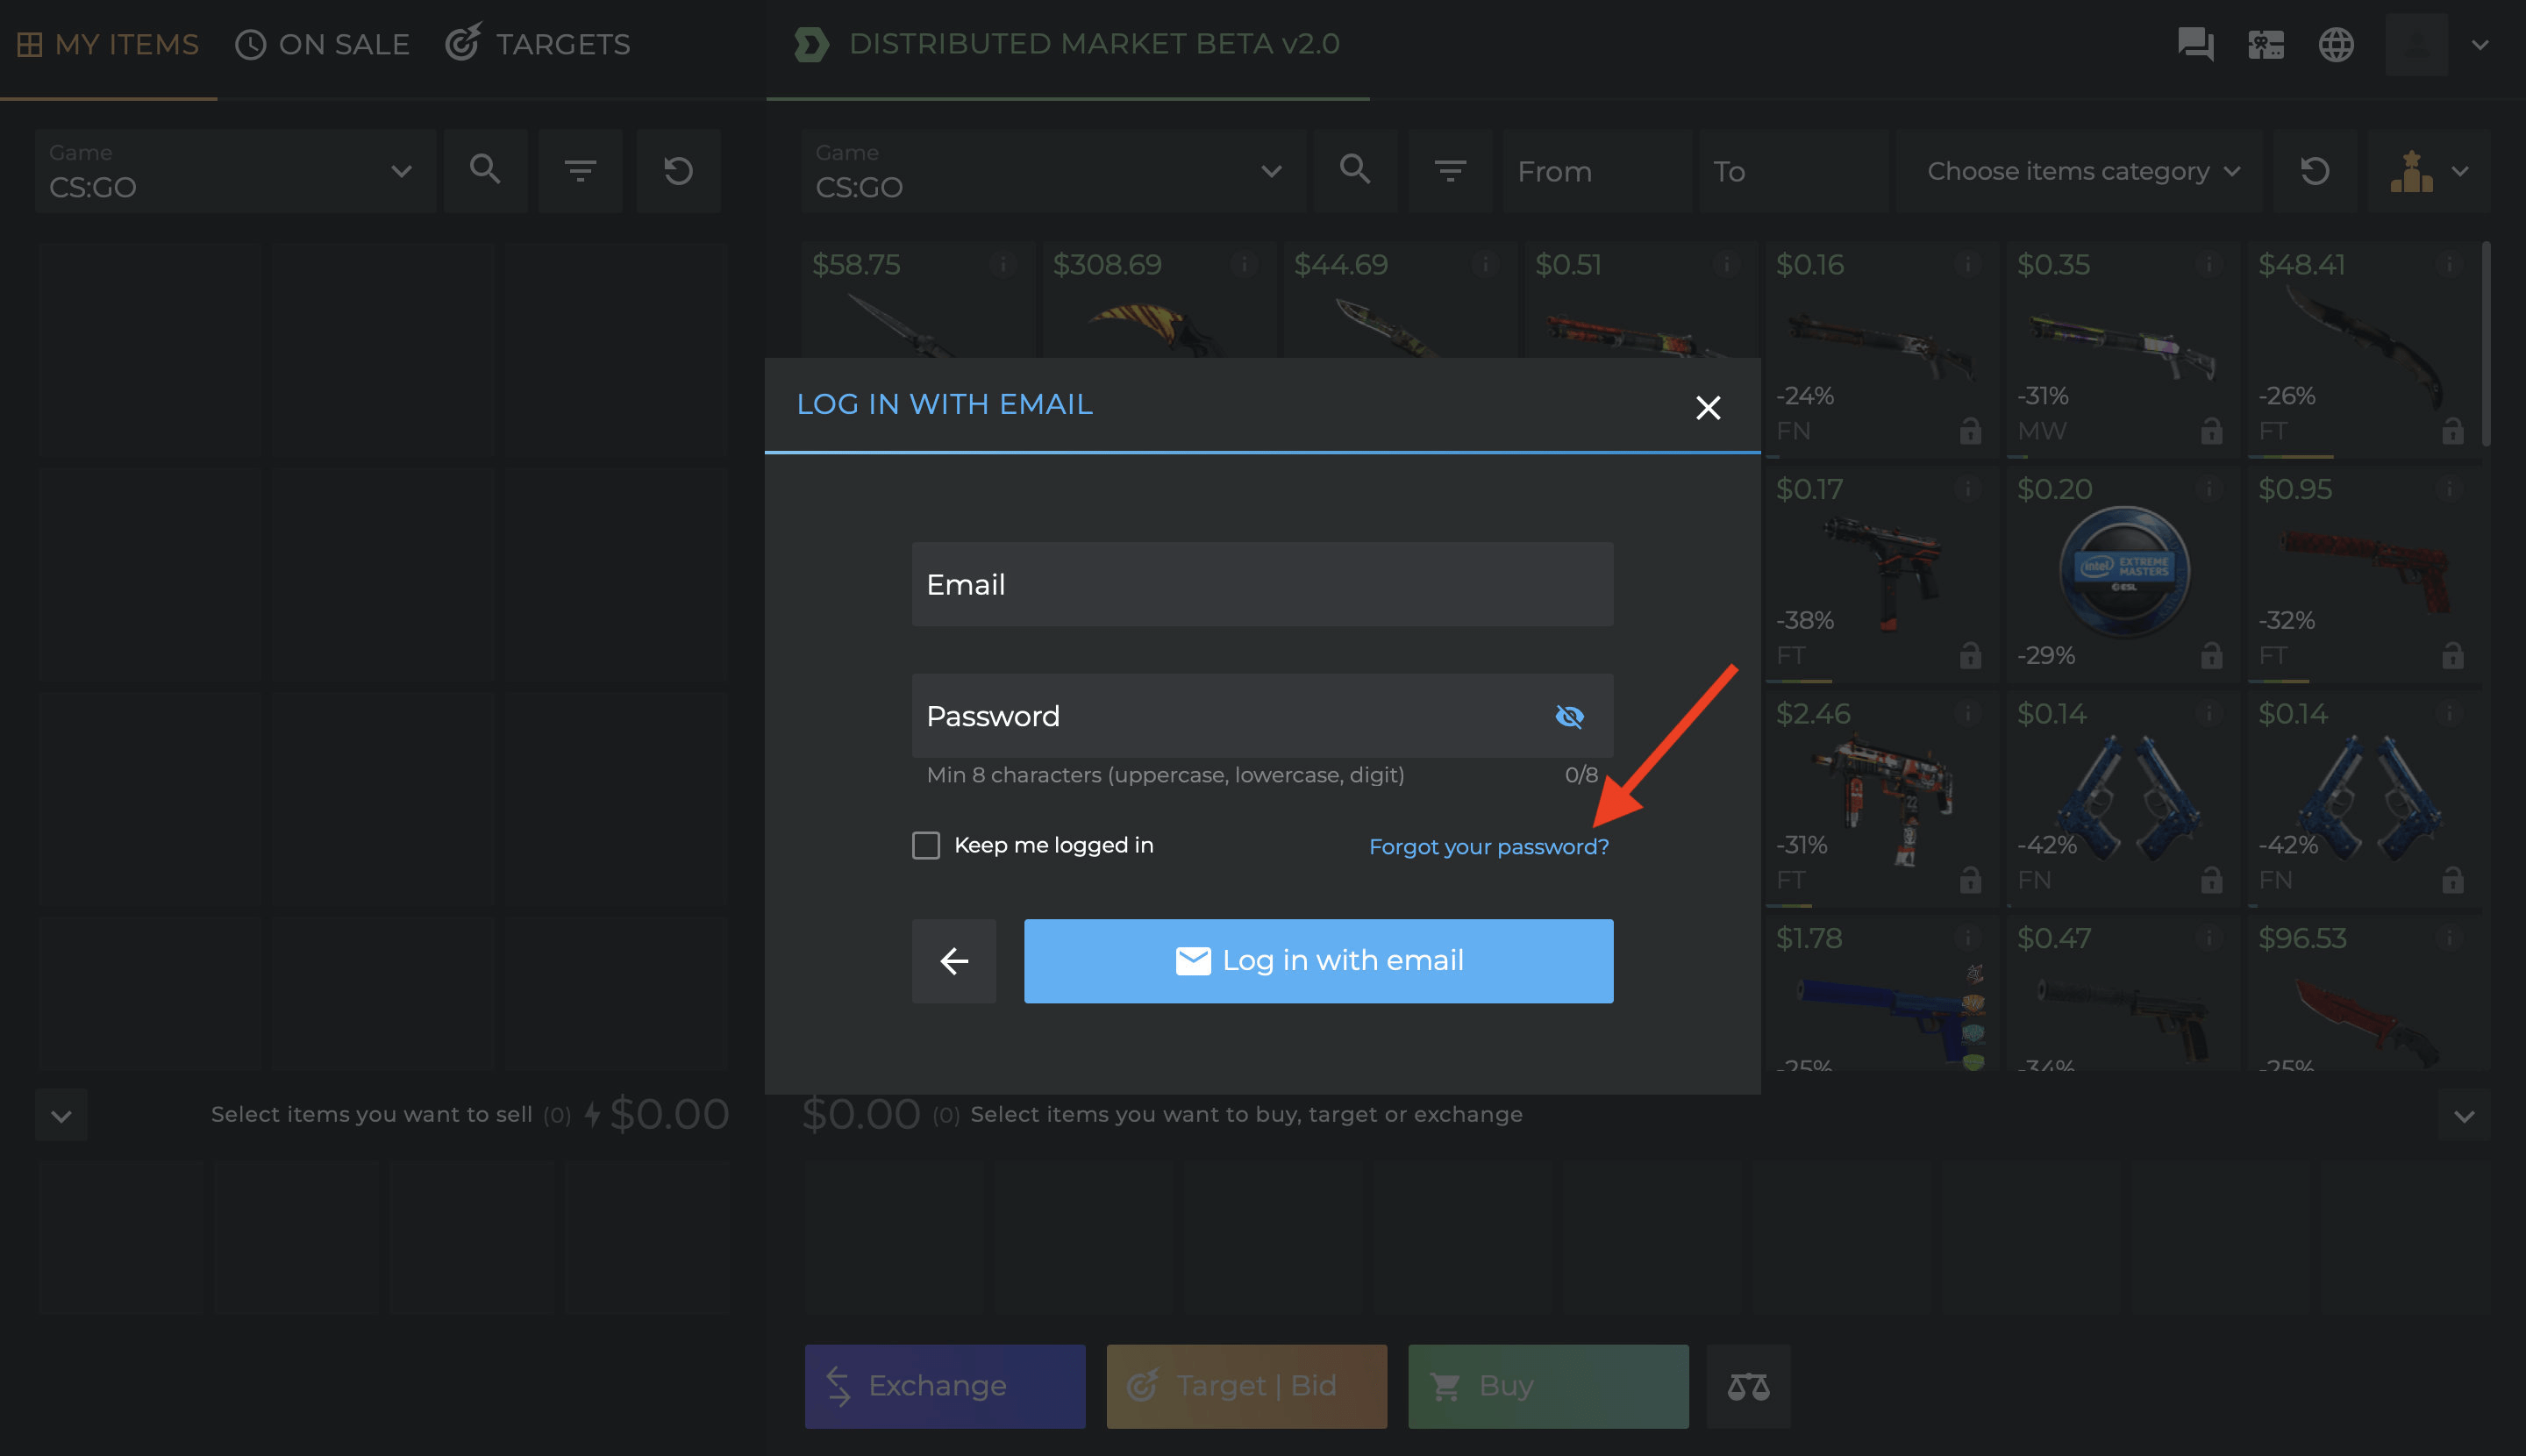
Task: Open the gift card icon in header
Action: coord(2265,44)
